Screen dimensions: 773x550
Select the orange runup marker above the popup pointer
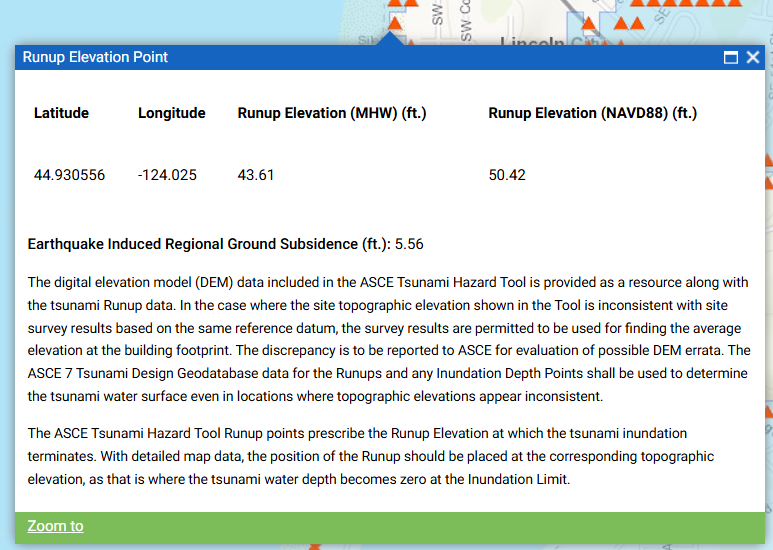point(396,22)
